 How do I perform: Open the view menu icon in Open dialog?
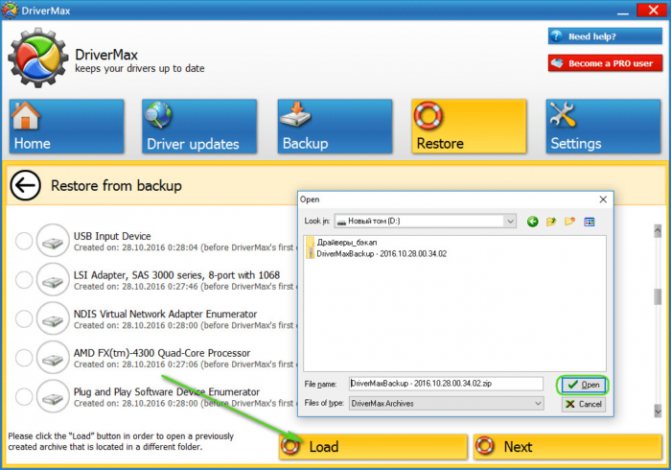(x=589, y=222)
